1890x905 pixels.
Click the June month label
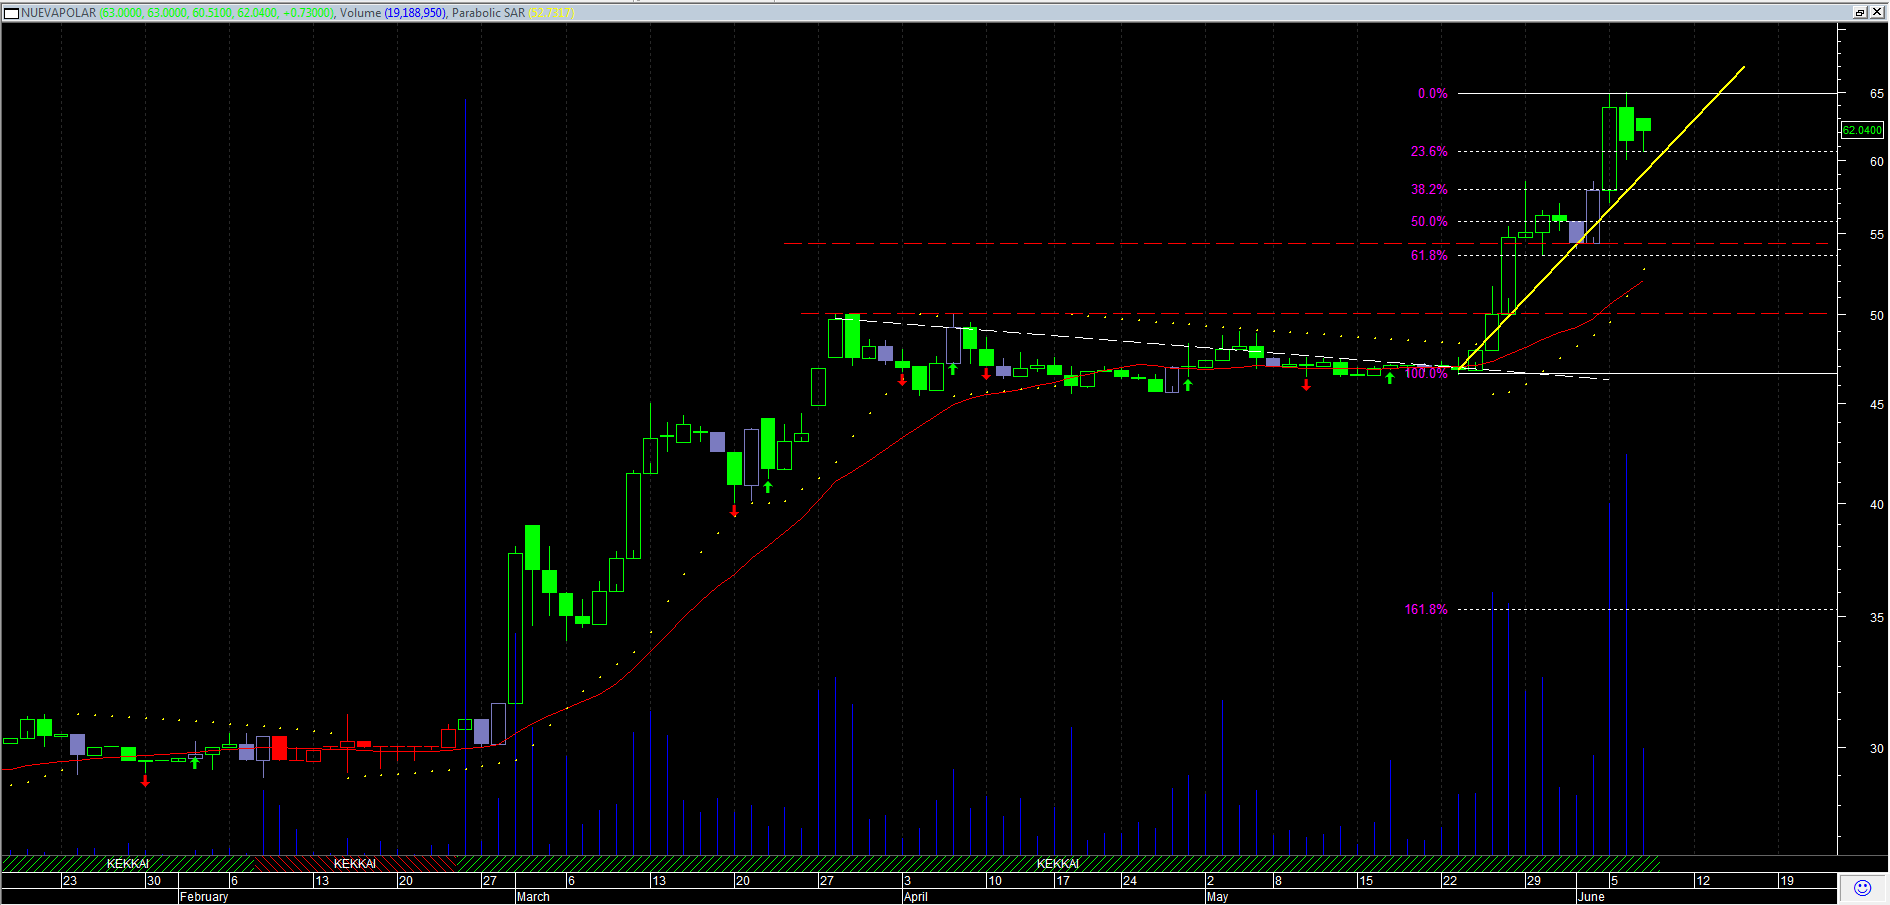click(1591, 897)
